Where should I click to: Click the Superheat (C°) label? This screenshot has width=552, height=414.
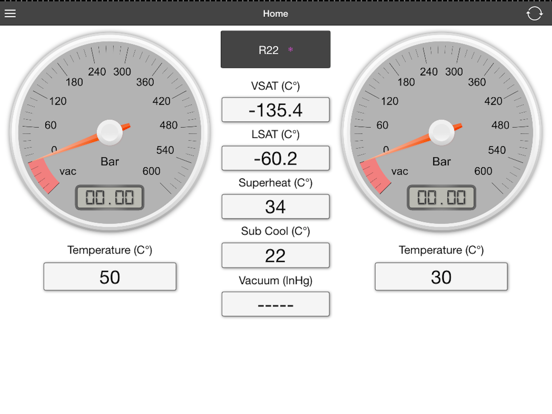coord(275,183)
